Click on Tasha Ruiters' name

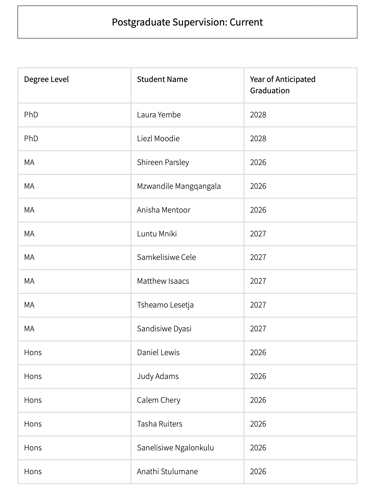pos(160,424)
